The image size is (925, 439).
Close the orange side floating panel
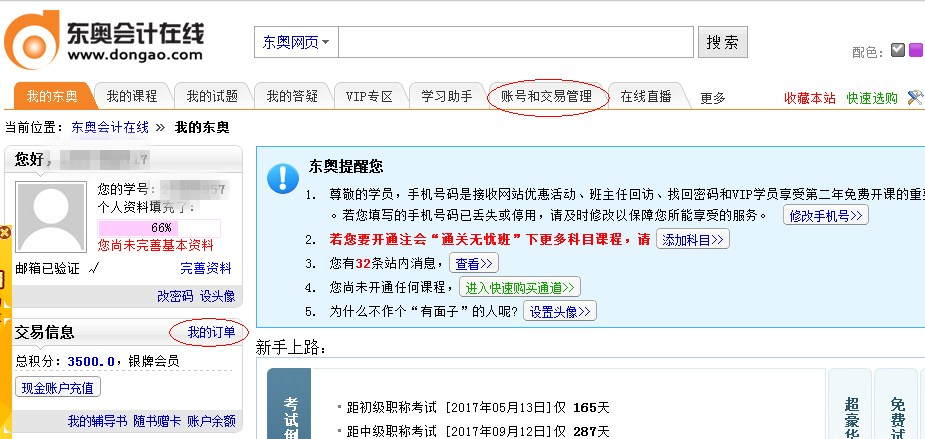4,232
